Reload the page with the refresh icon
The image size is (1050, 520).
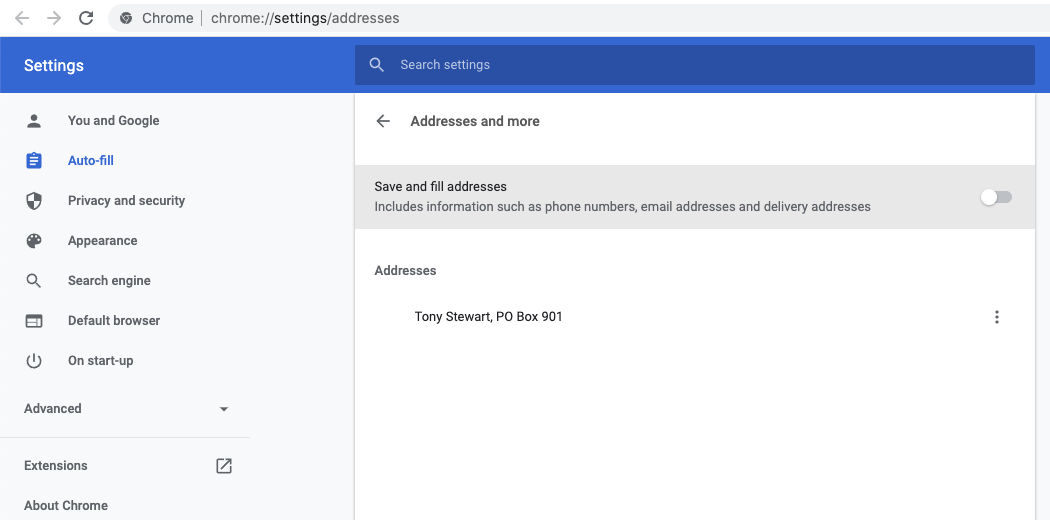tap(86, 18)
